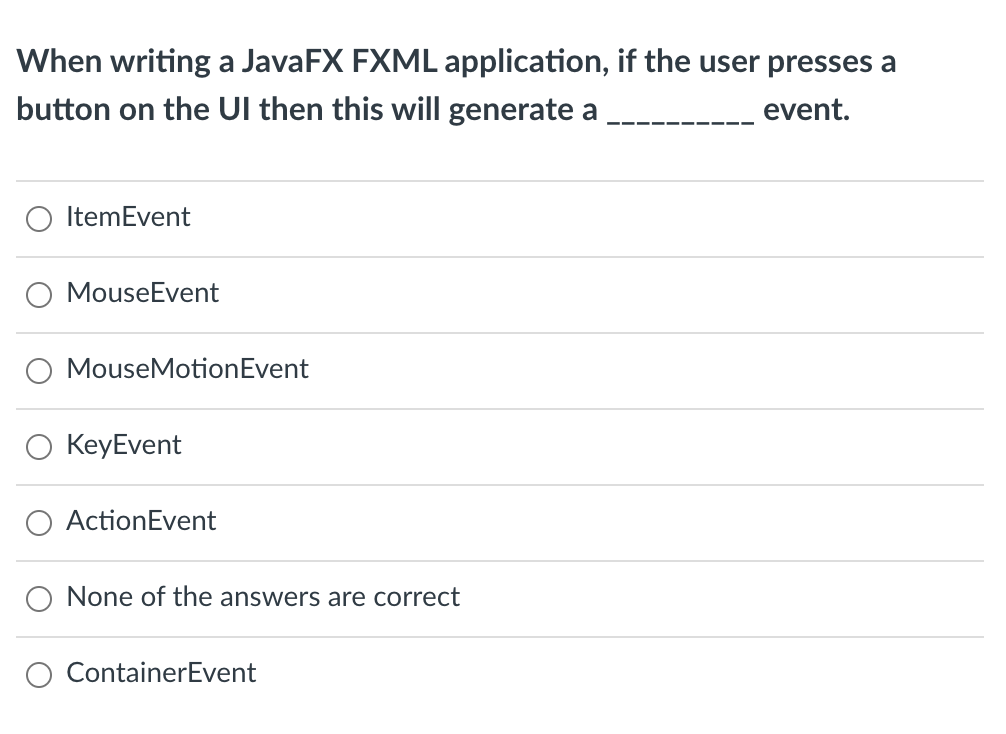Click the MouseMotionEvent answer label text

click(x=187, y=369)
